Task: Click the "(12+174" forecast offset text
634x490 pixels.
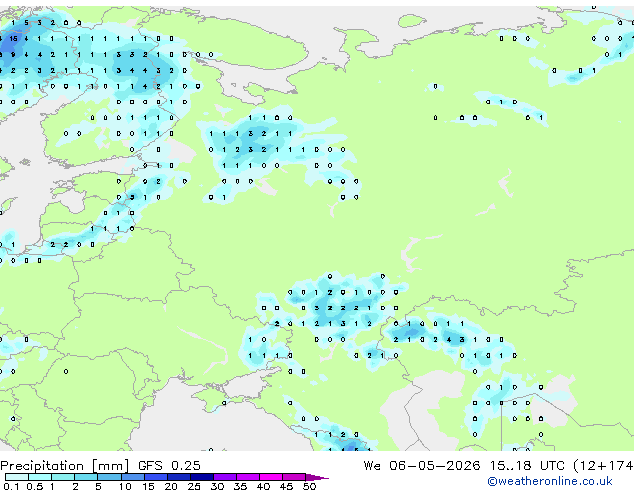Action: coord(603,466)
